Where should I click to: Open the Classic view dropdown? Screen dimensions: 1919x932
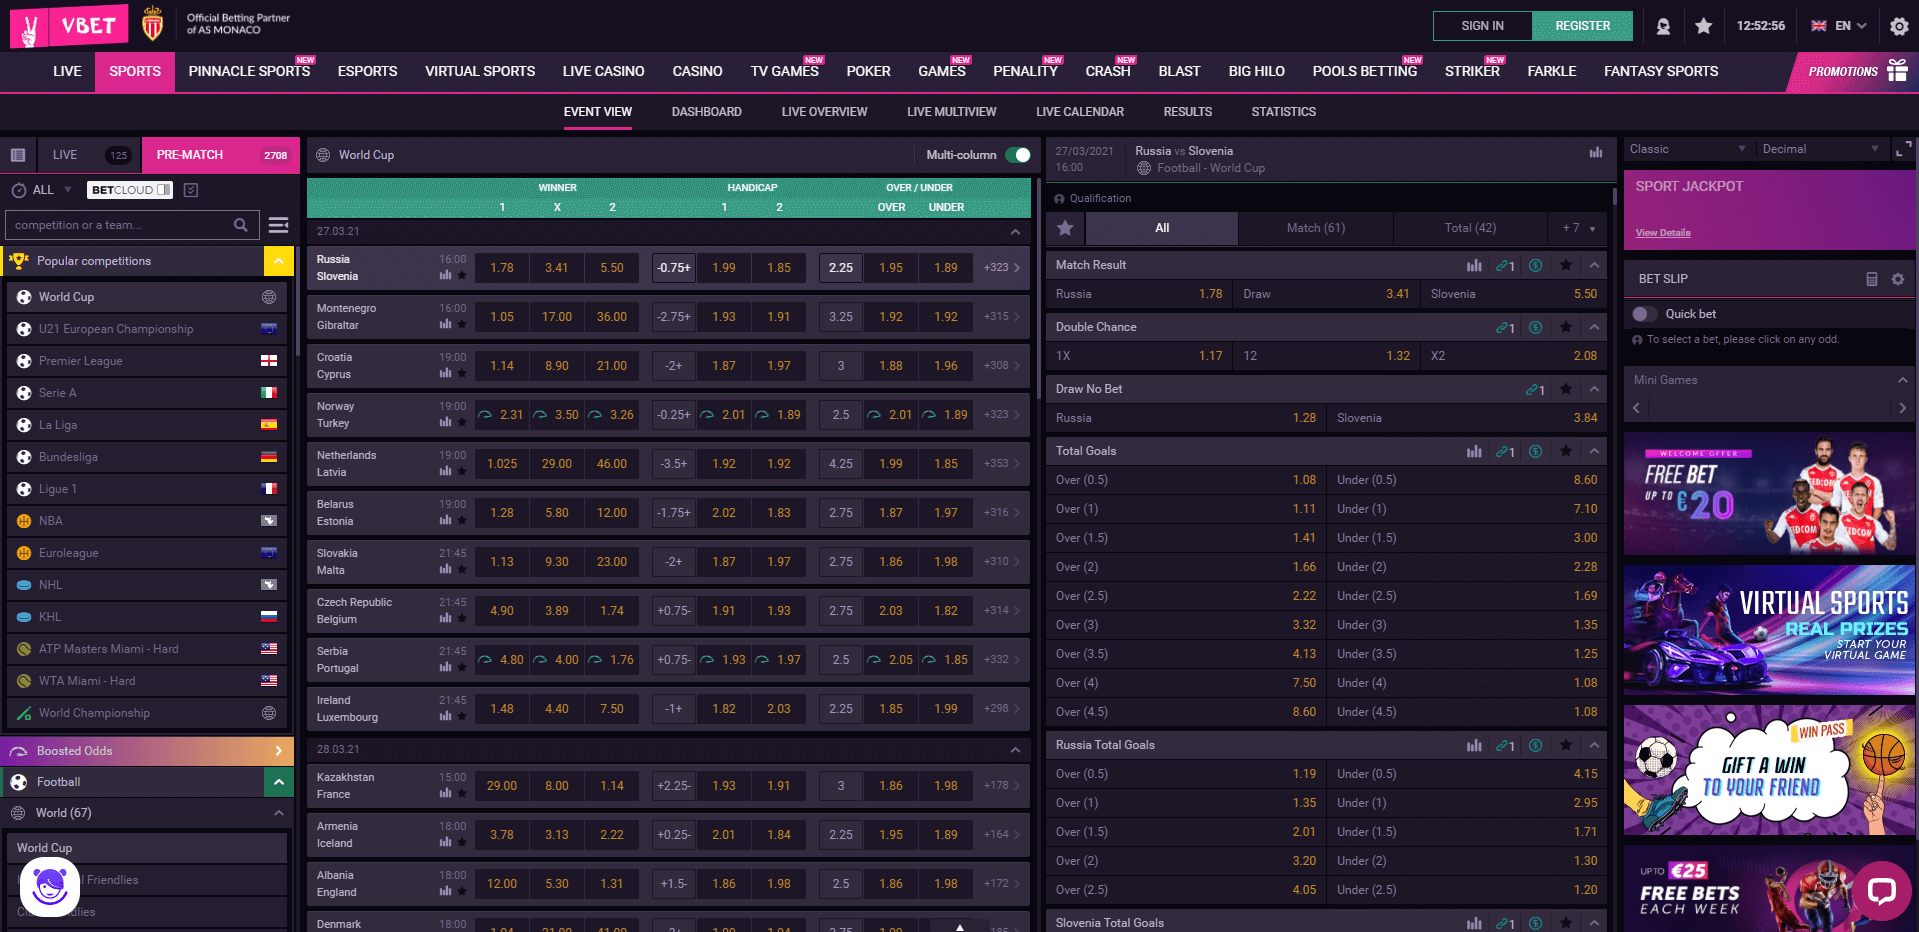click(x=1687, y=148)
